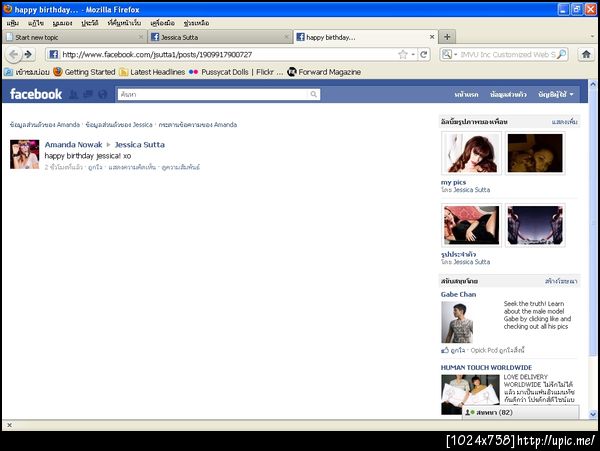The image size is (600, 451).
Task: Go forward with the forward arrow button
Action: pyautogui.click(x=28, y=54)
